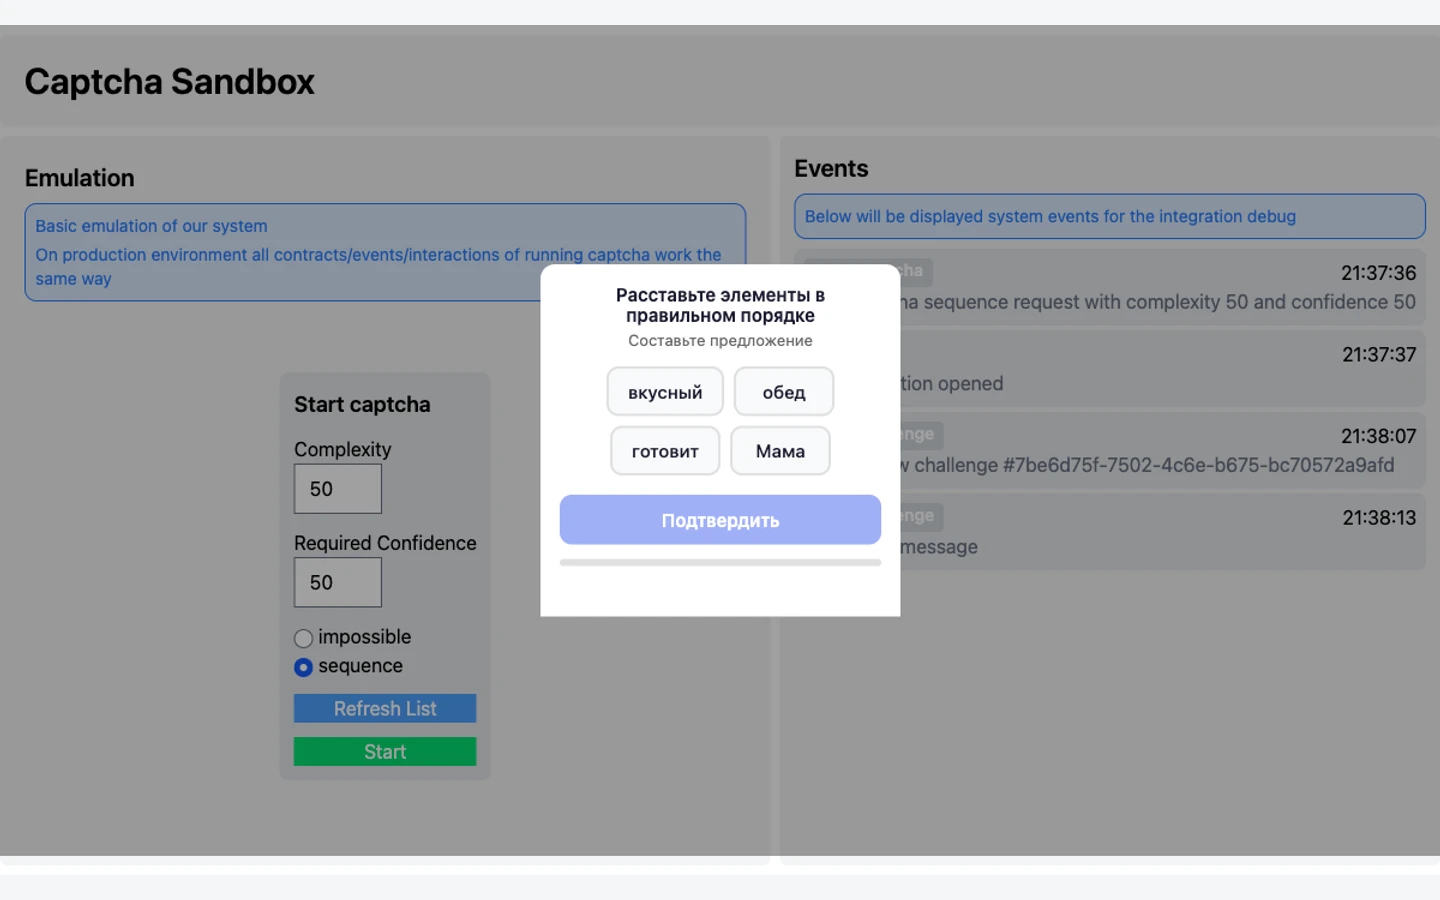Click the 'Events' section heading
This screenshot has height=900, width=1440.
point(831,168)
